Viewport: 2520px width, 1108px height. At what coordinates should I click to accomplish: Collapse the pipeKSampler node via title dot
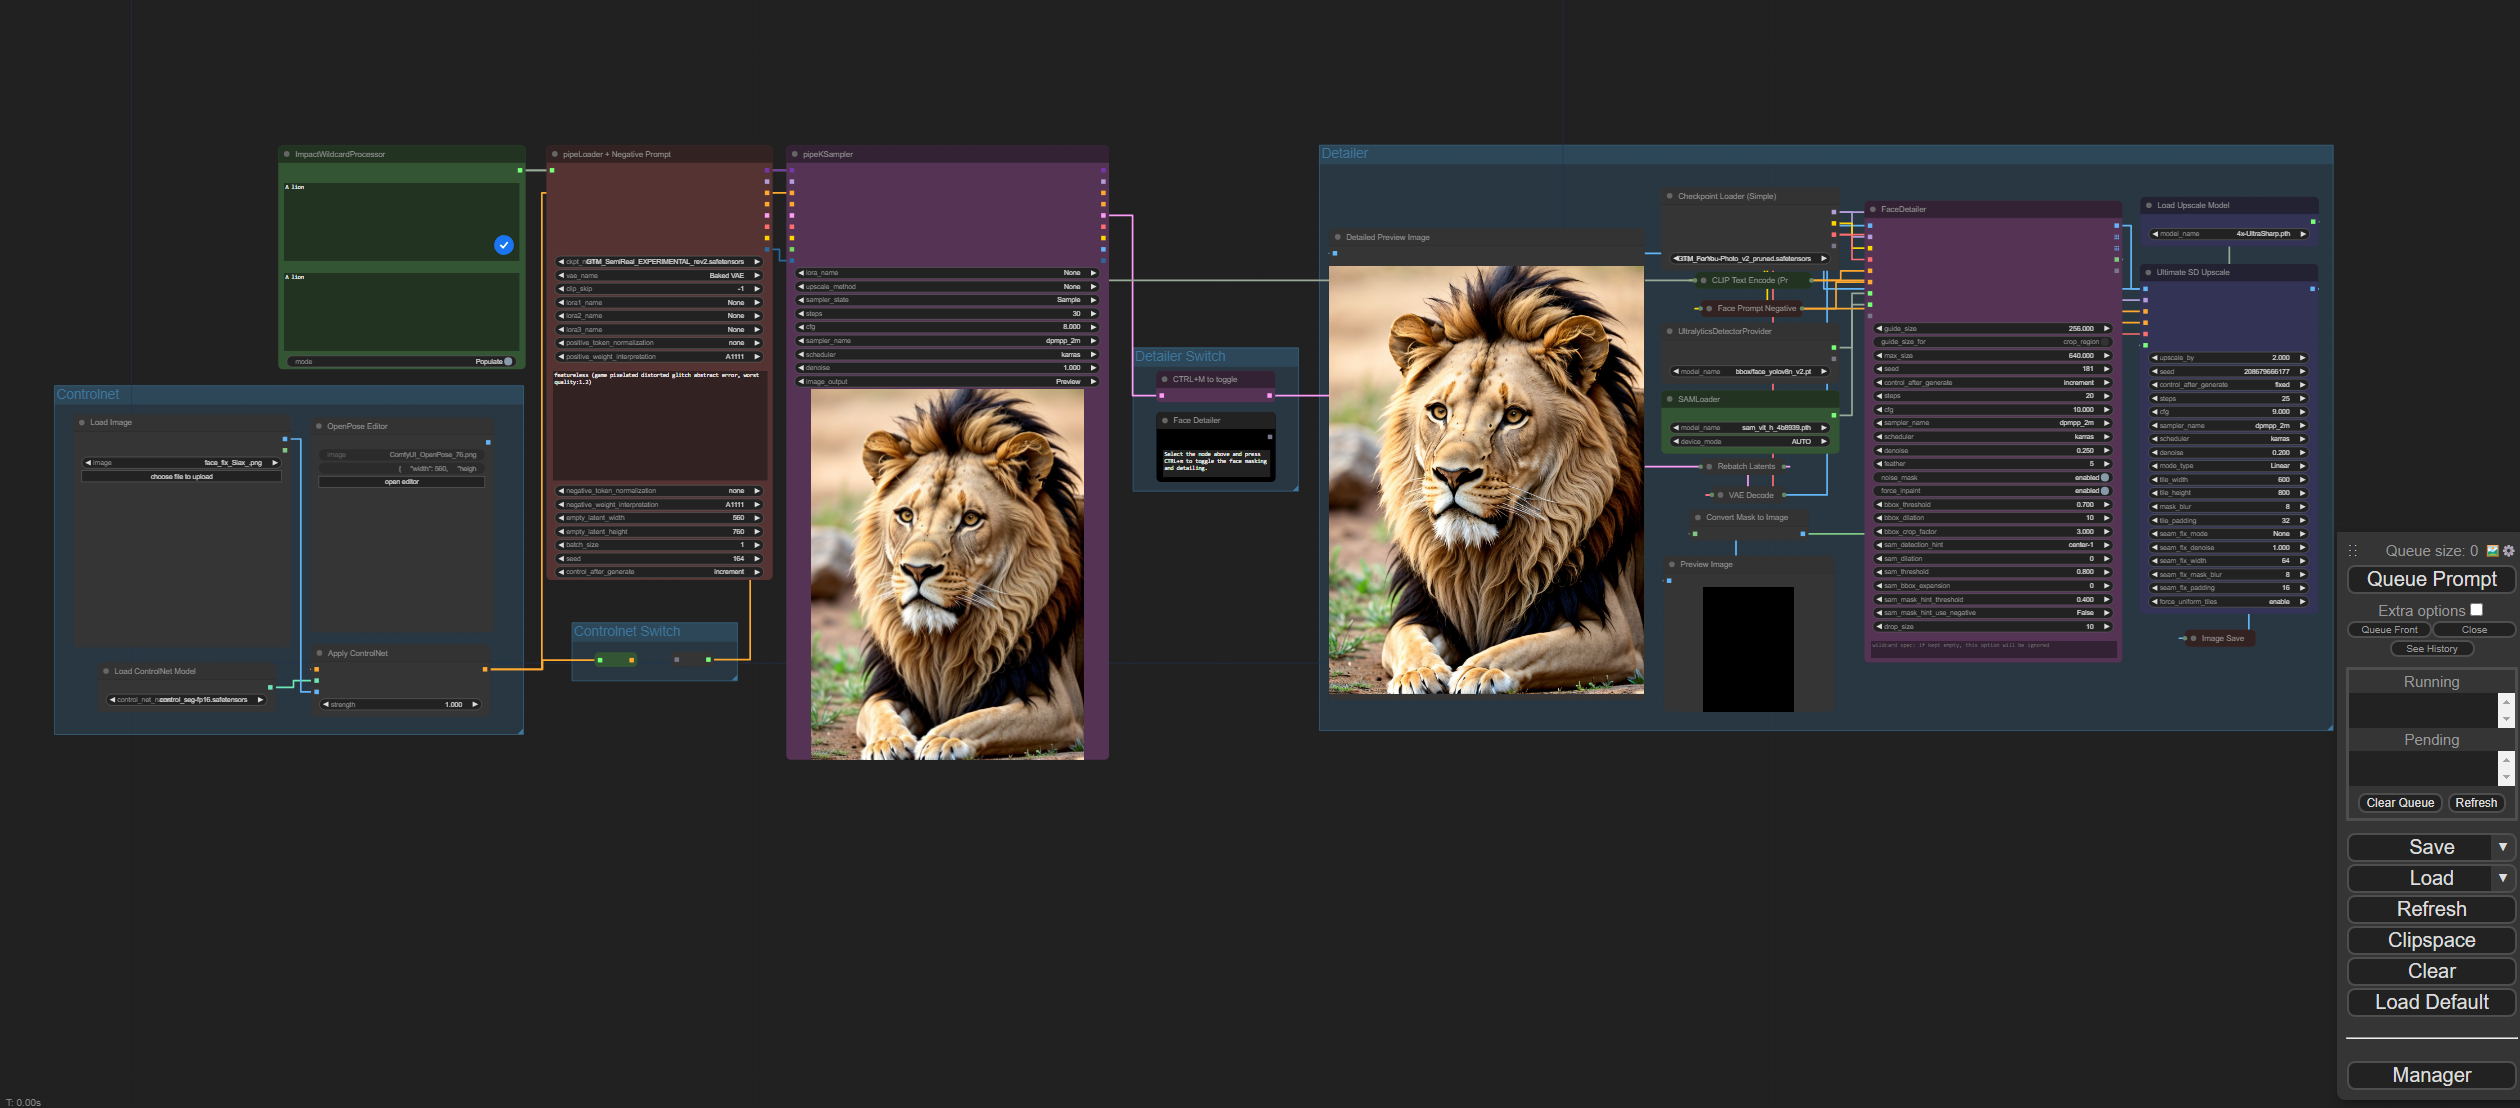tap(795, 154)
